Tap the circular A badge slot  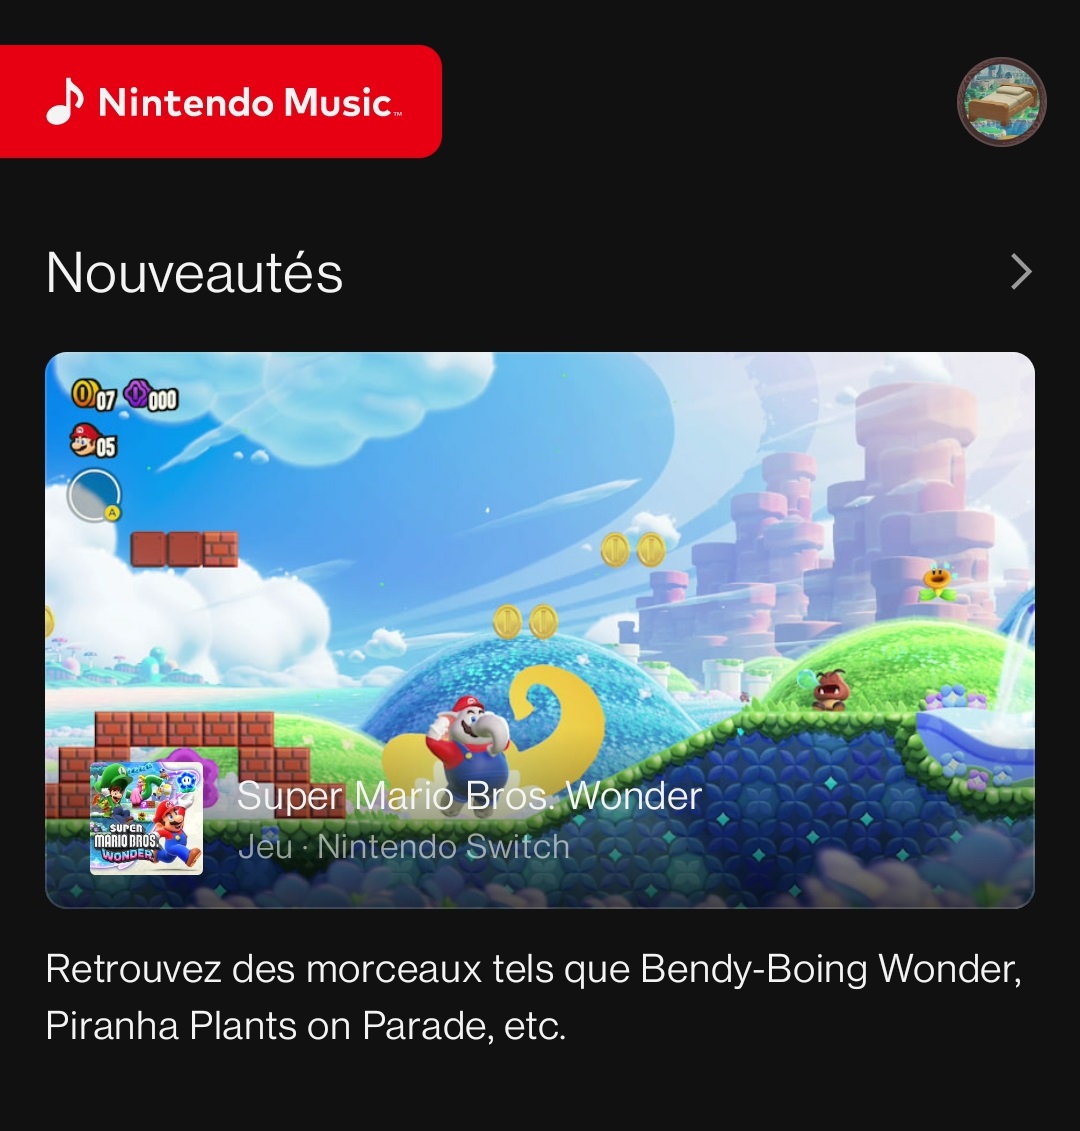pos(94,496)
